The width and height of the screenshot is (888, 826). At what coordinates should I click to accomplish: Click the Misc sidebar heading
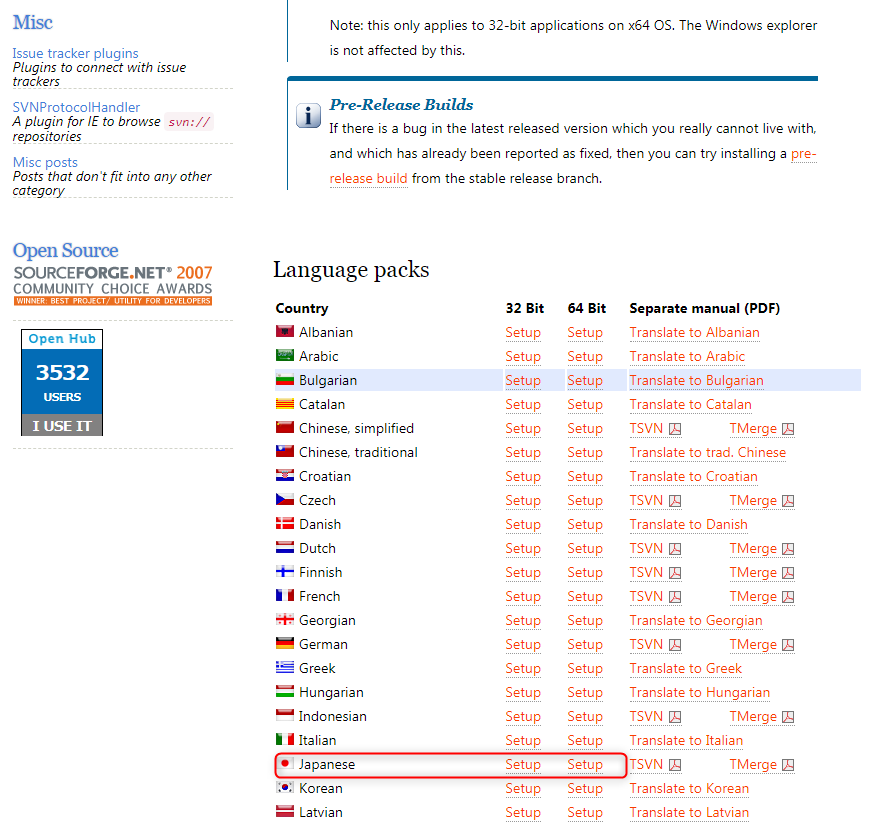32,22
